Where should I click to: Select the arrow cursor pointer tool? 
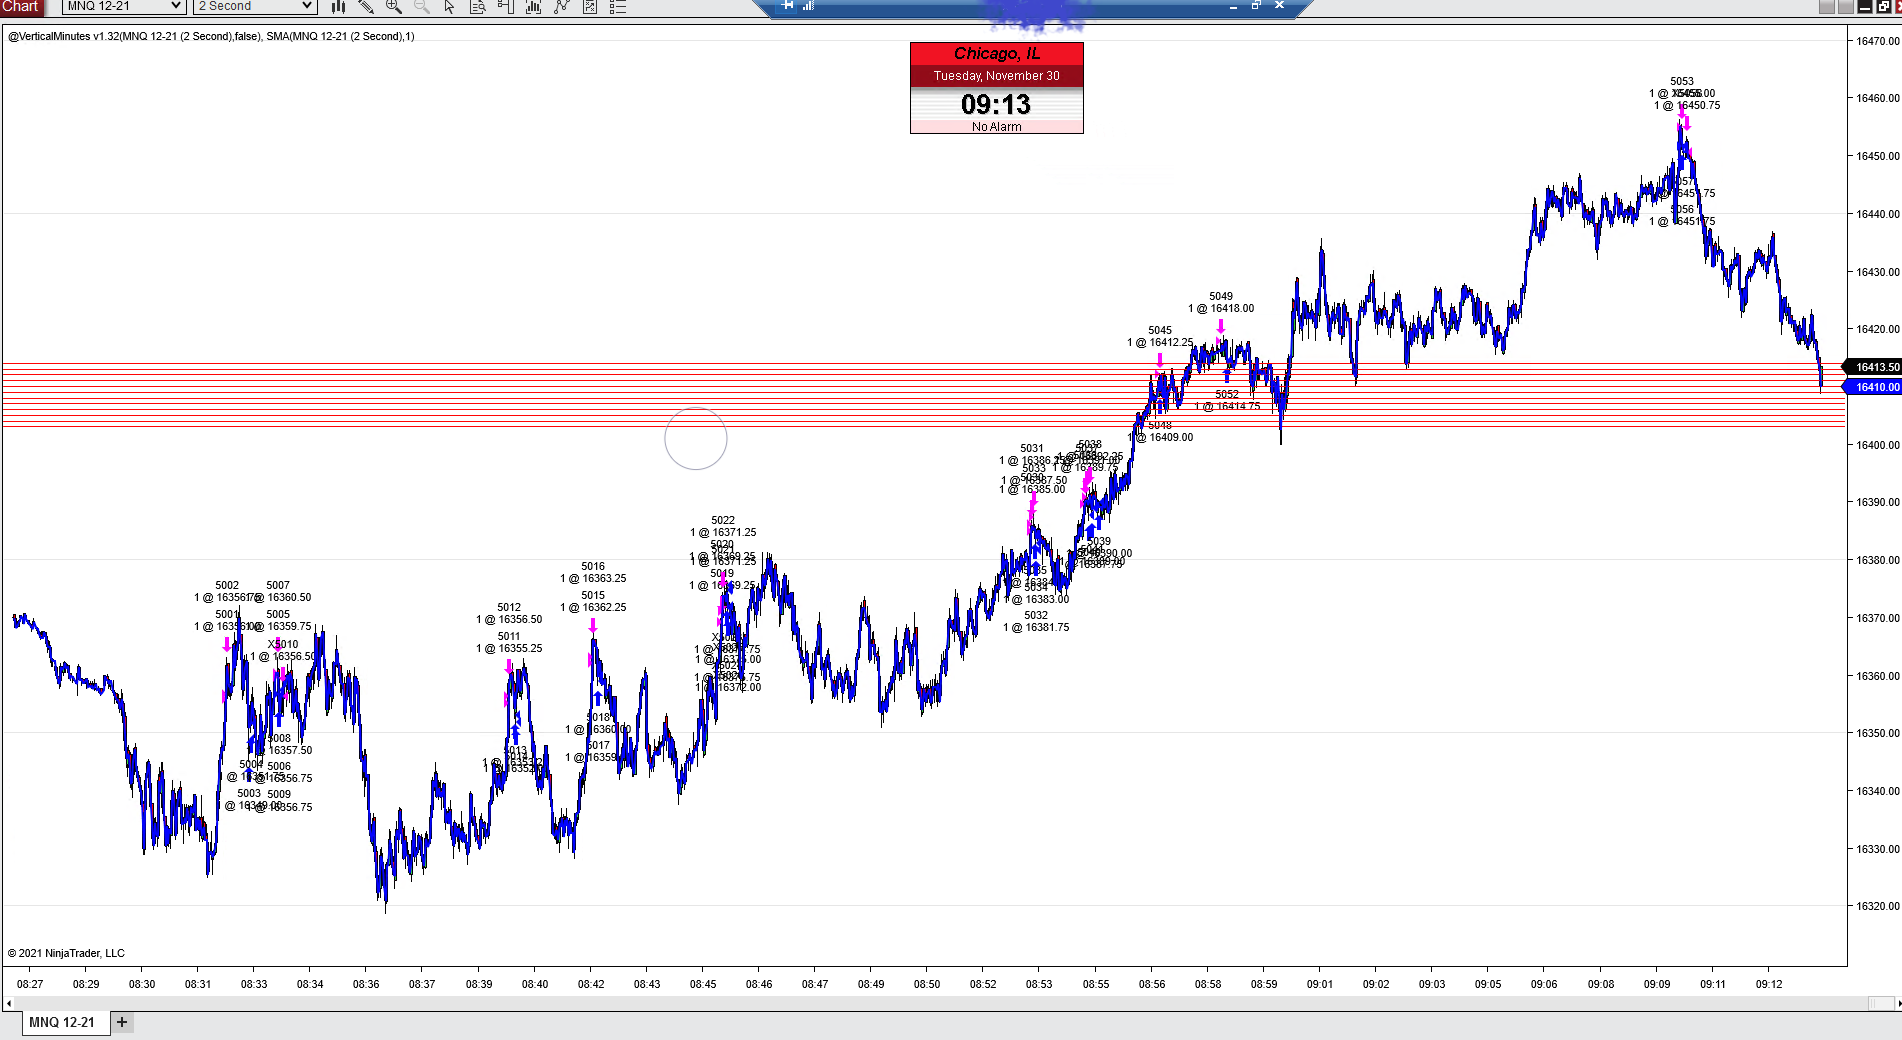pos(450,6)
